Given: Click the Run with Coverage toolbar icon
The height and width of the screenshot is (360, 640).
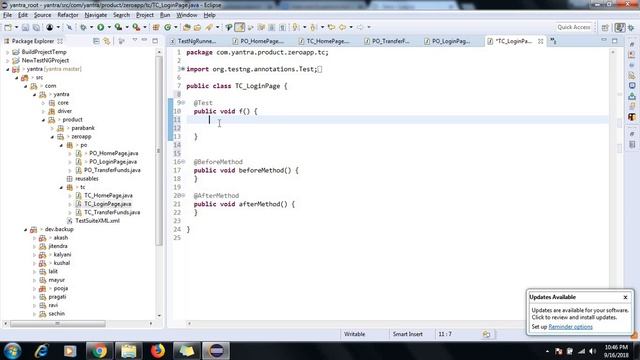Looking at the screenshot, I should (x=118, y=27).
